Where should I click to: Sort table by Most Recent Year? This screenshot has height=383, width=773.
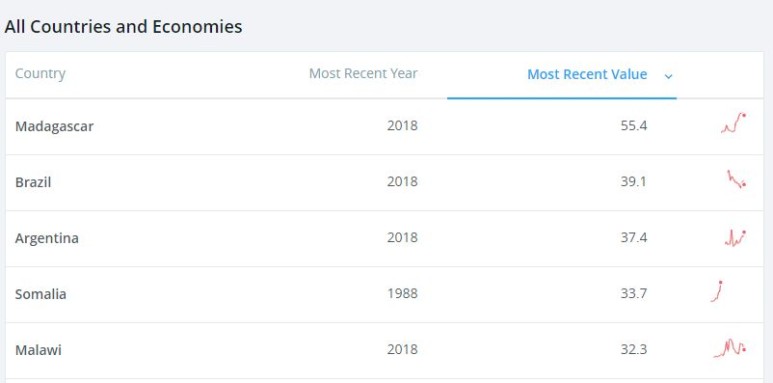[x=363, y=73]
